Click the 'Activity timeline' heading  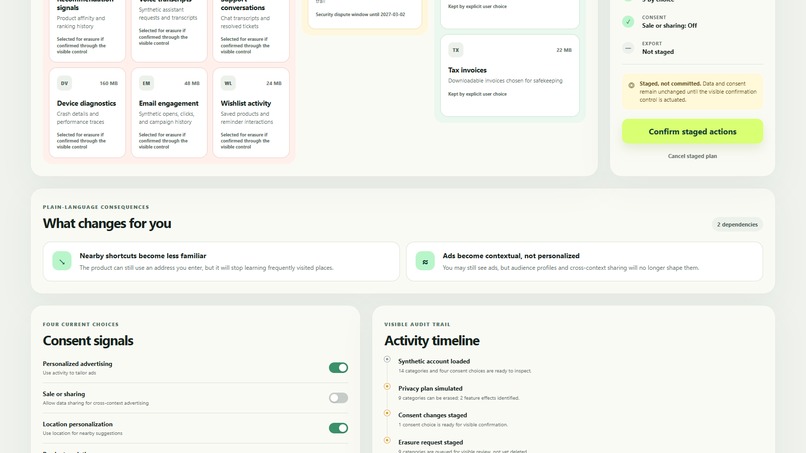click(x=432, y=341)
